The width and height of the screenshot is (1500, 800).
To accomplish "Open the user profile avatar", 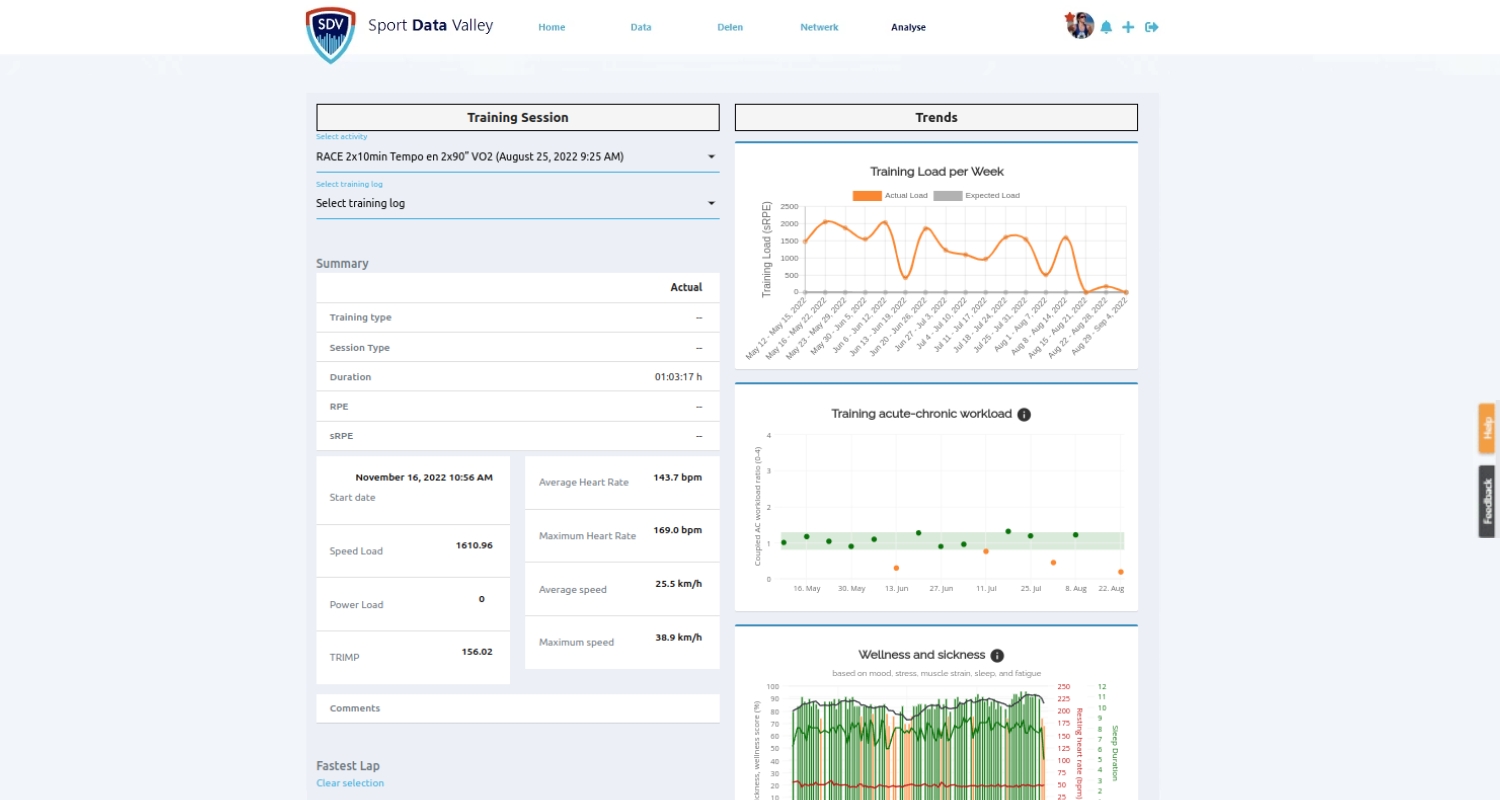I will tap(1080, 26).
